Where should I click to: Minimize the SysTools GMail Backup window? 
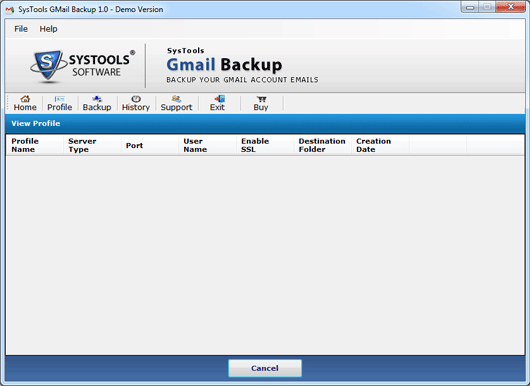coord(470,7)
